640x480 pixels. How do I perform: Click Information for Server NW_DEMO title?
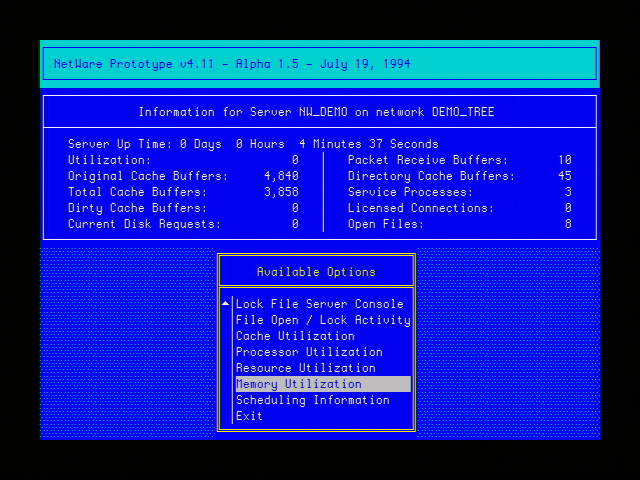(316, 112)
